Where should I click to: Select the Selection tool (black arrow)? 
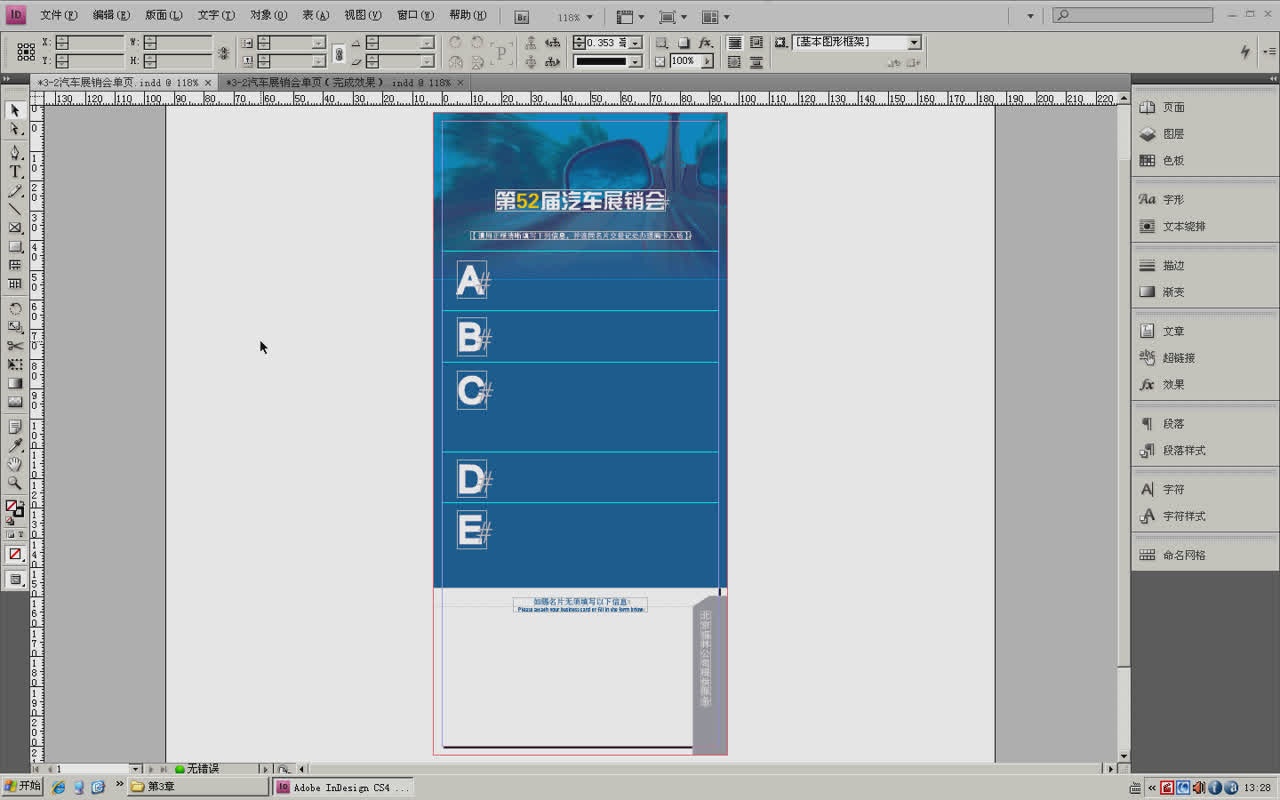[x=15, y=111]
